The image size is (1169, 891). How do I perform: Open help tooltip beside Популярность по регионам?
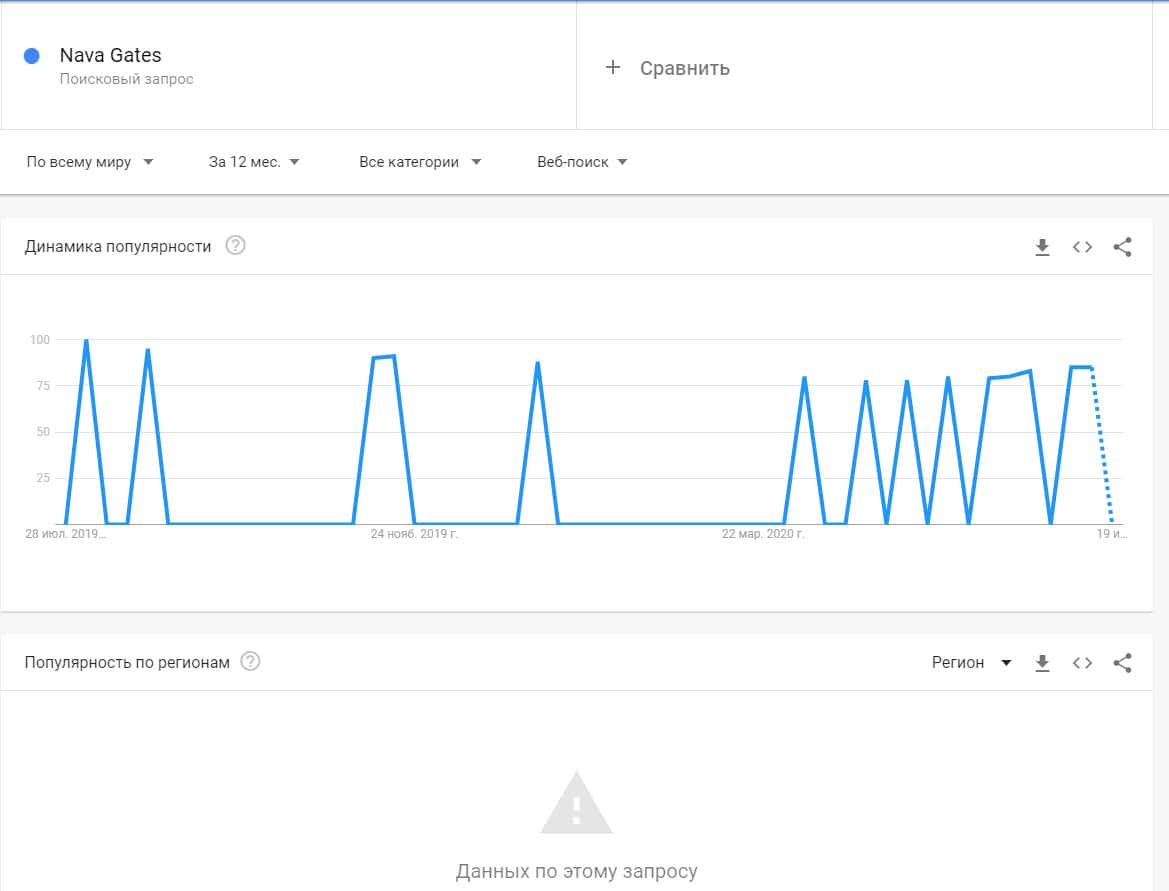click(x=250, y=662)
